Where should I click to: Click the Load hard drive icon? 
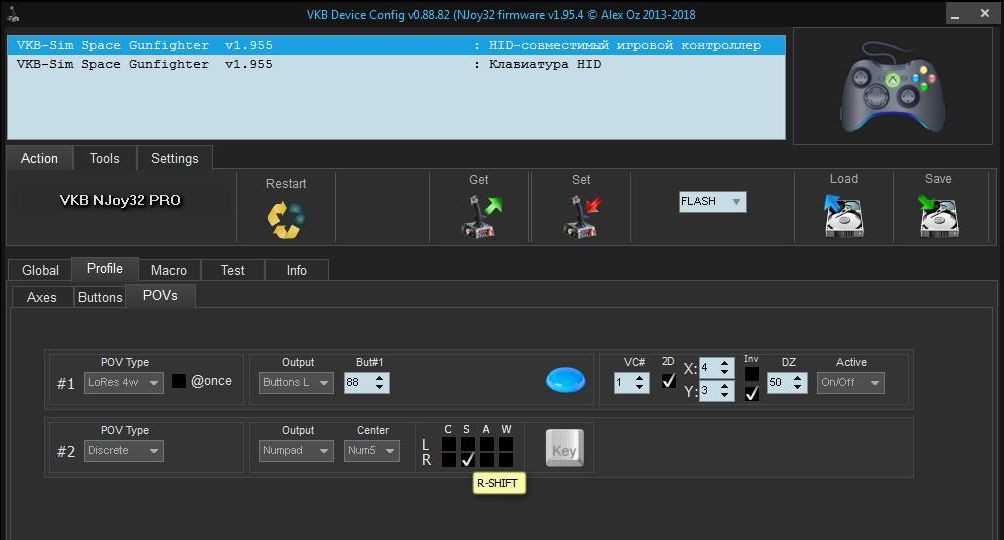pyautogui.click(x=843, y=216)
